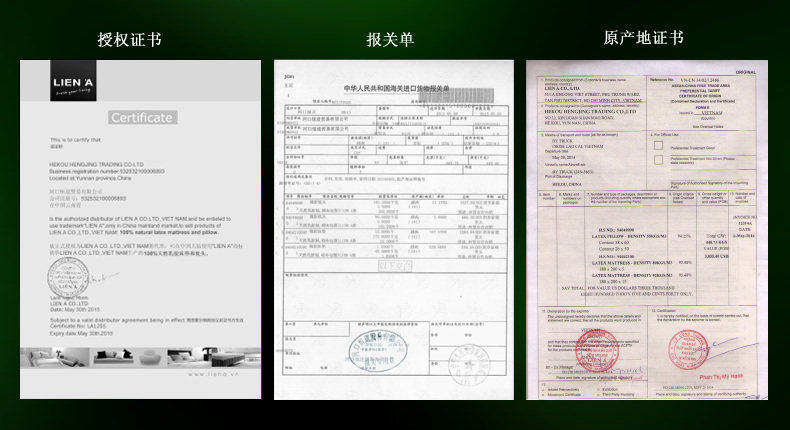This screenshot has width=790, height=430.
Task: Click the 中华人民共和国海关进口货物报关单 title
Action: click(396, 88)
